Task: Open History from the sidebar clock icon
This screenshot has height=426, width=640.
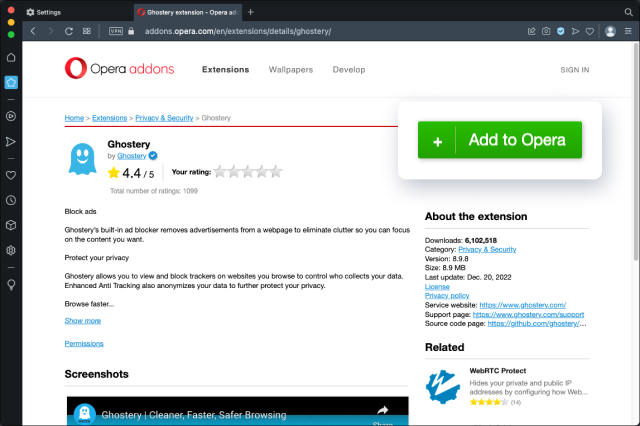Action: point(11,200)
